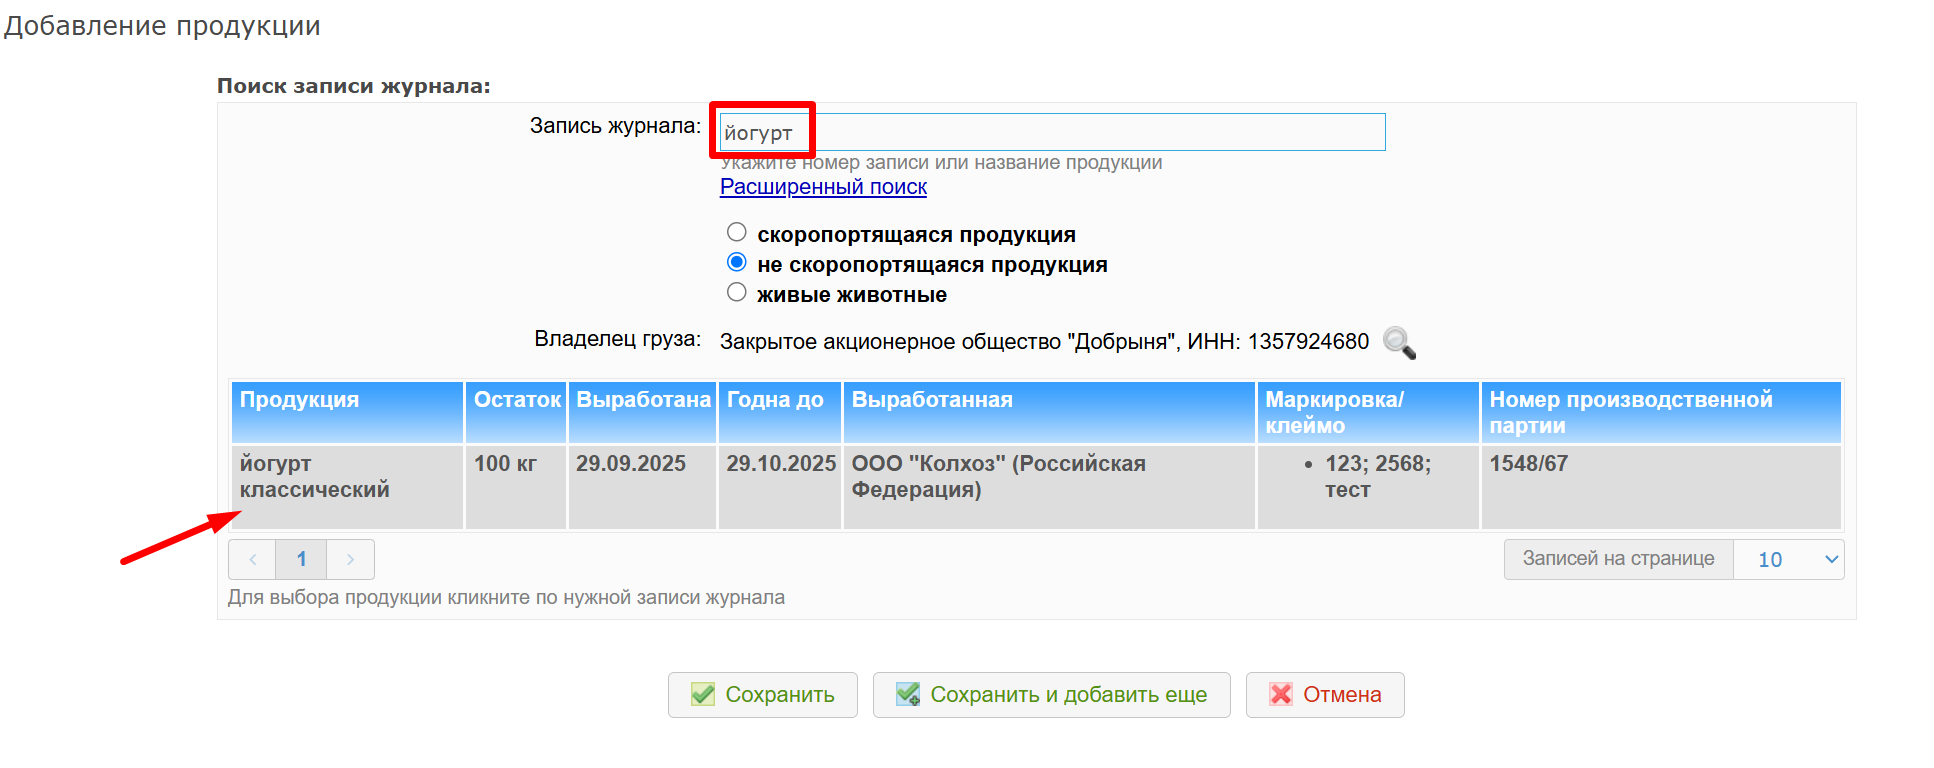Click the Номер производственной партии header

[x=1660, y=412]
